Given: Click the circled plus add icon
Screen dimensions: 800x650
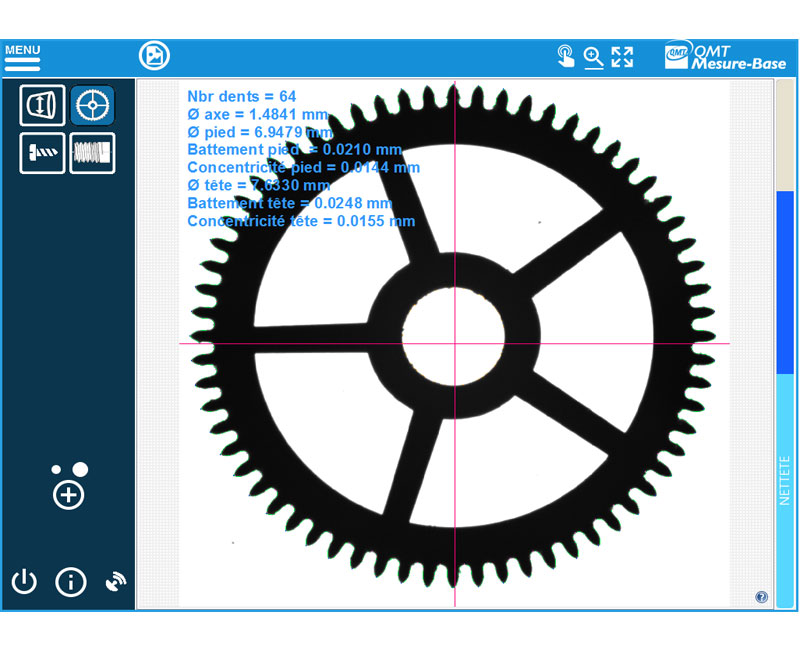Looking at the screenshot, I should [69, 494].
